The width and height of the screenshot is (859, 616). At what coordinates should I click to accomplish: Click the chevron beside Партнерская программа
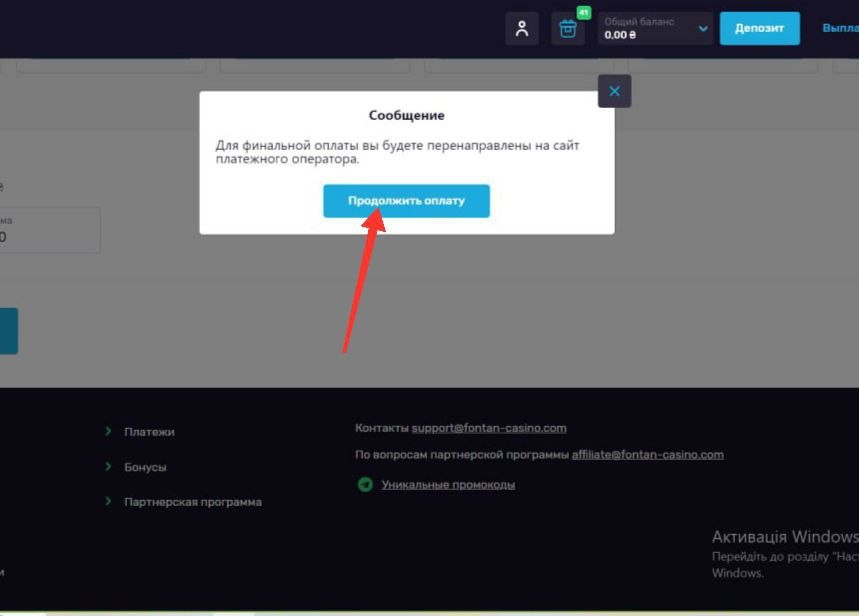coord(108,502)
